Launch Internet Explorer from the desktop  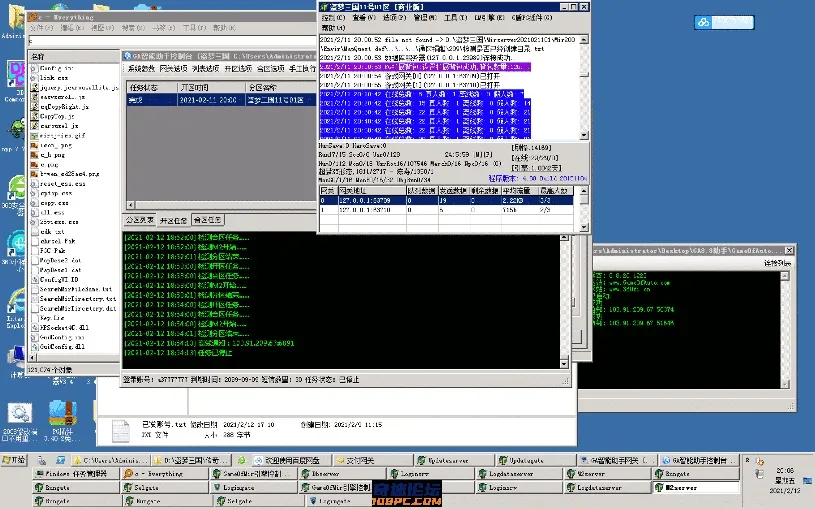16,302
